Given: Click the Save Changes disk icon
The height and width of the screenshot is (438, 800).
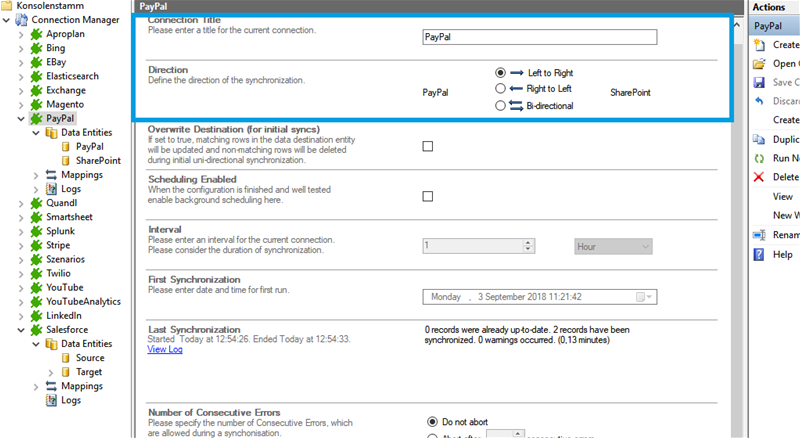Looking at the screenshot, I should 760,82.
